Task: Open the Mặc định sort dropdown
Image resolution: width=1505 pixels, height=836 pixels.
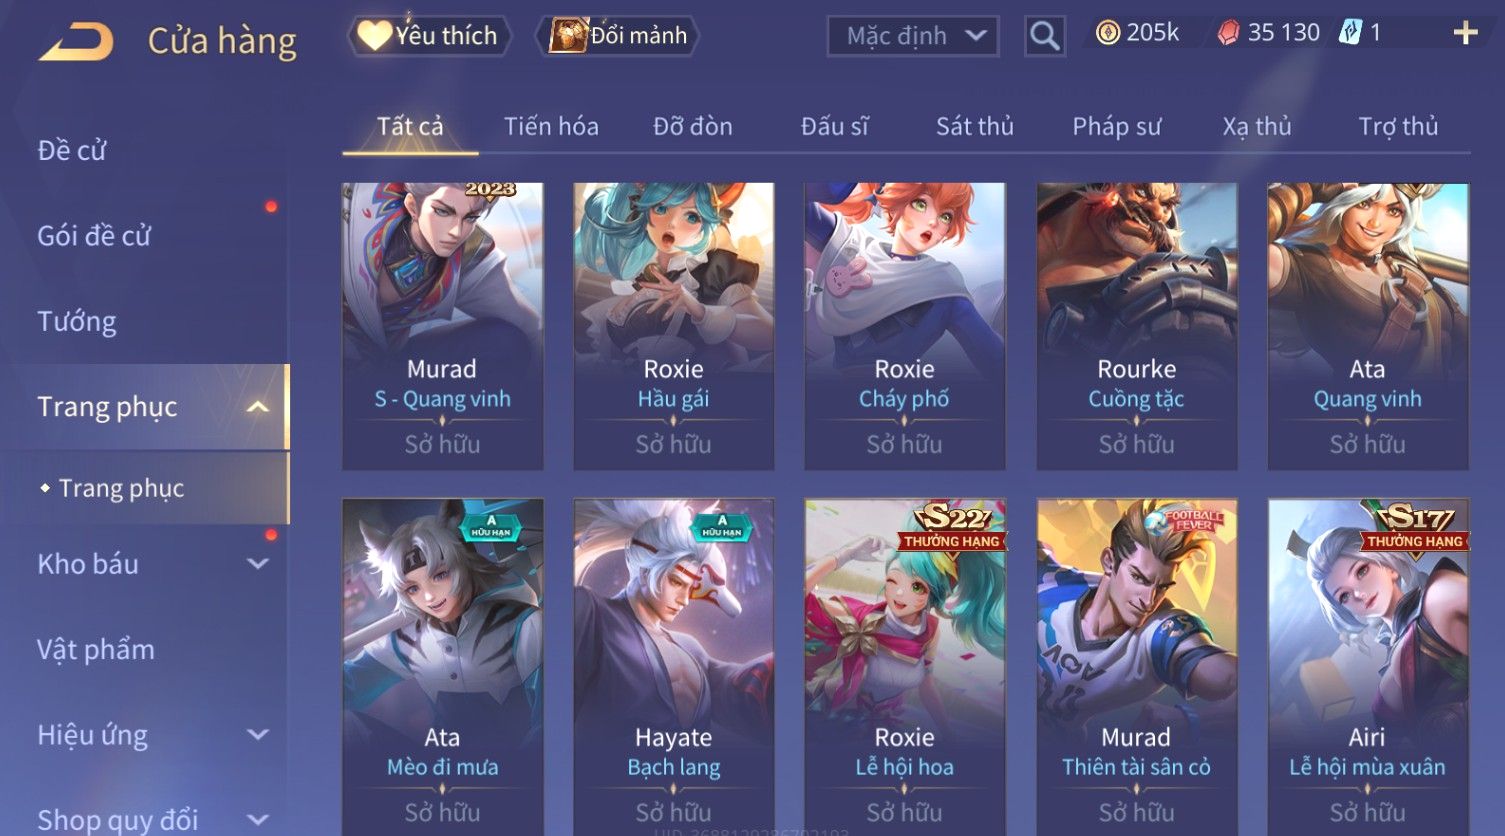Action: [913, 36]
